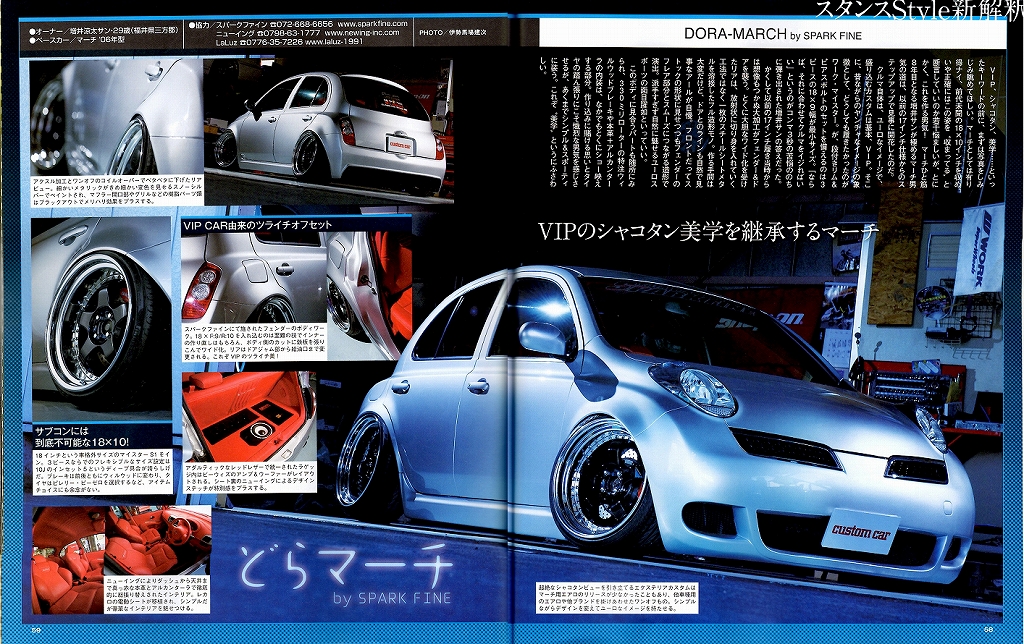
Task: Select the caption beneath the main car photo
Action: coord(617,598)
